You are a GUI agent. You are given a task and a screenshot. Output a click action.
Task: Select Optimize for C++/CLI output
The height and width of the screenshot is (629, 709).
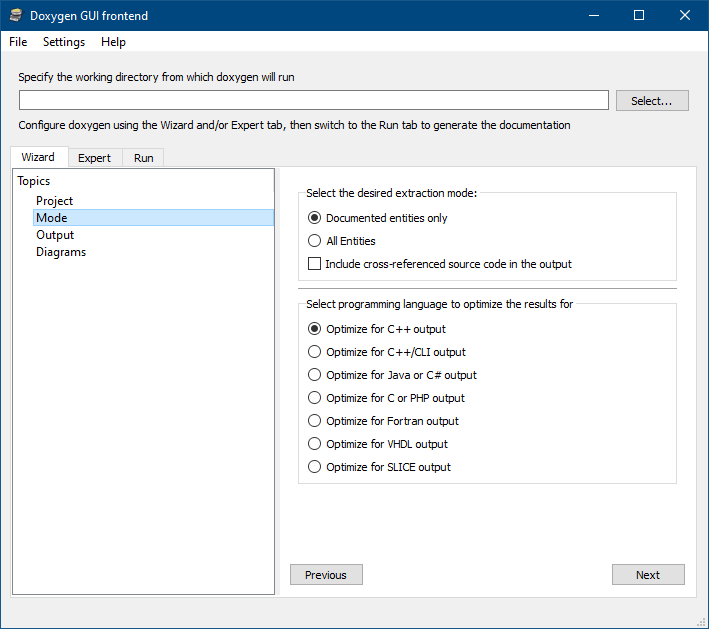[x=315, y=352]
